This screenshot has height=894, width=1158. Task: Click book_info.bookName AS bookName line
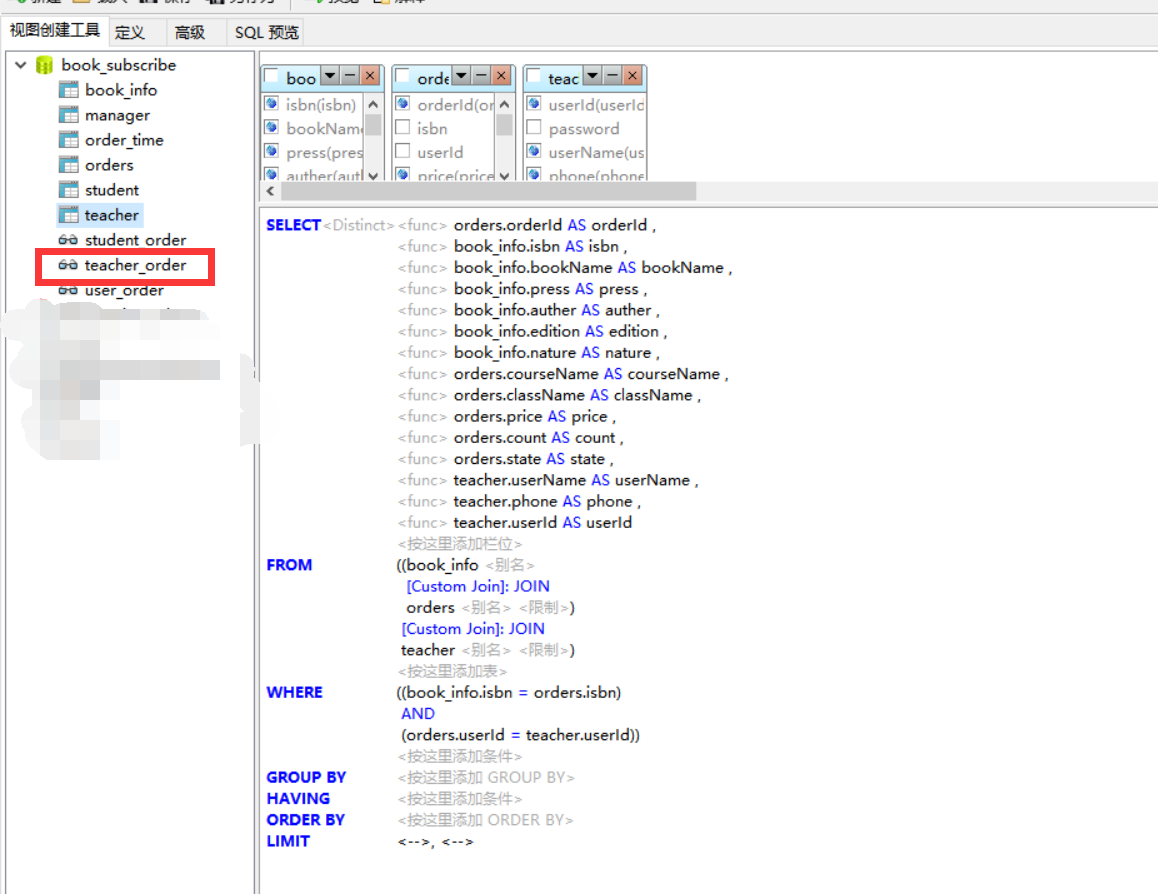click(589, 268)
